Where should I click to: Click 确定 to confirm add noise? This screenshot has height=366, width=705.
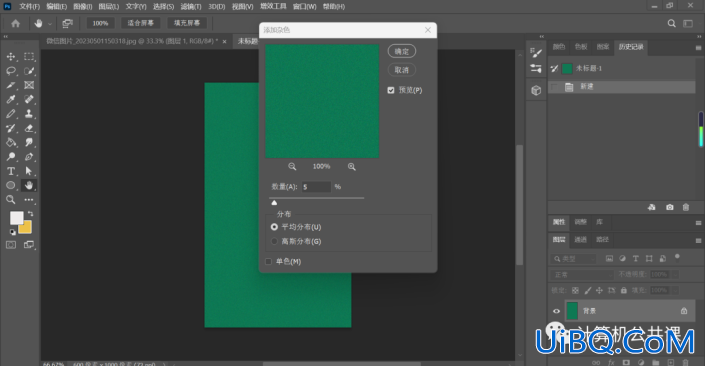[x=402, y=51]
